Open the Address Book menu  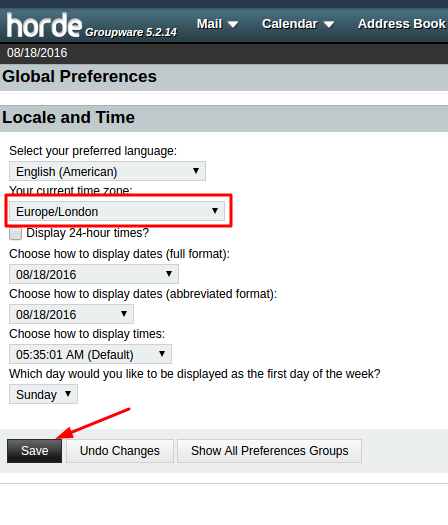click(402, 24)
